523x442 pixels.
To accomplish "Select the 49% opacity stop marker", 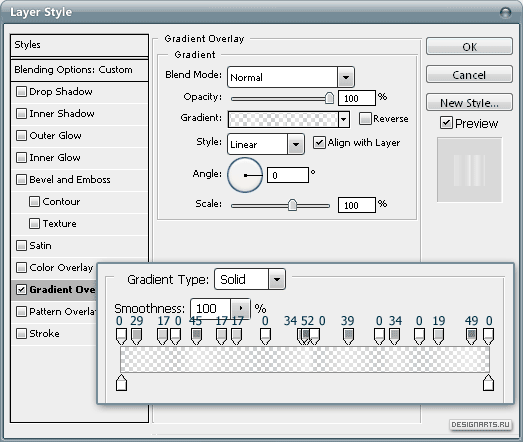I will point(471,336).
